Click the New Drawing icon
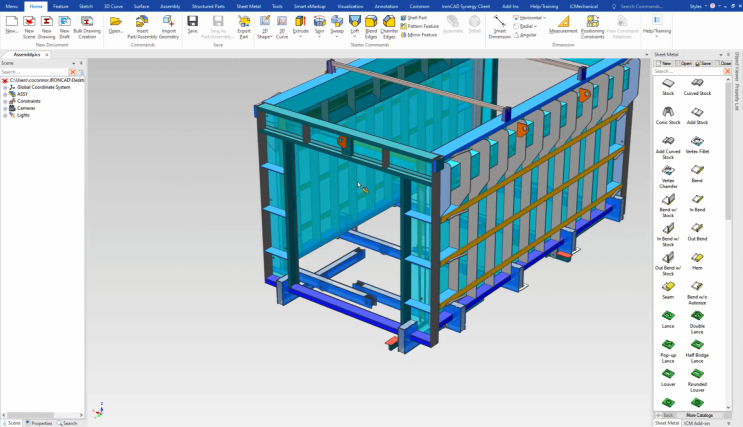The width and height of the screenshot is (743, 427). pos(46,27)
